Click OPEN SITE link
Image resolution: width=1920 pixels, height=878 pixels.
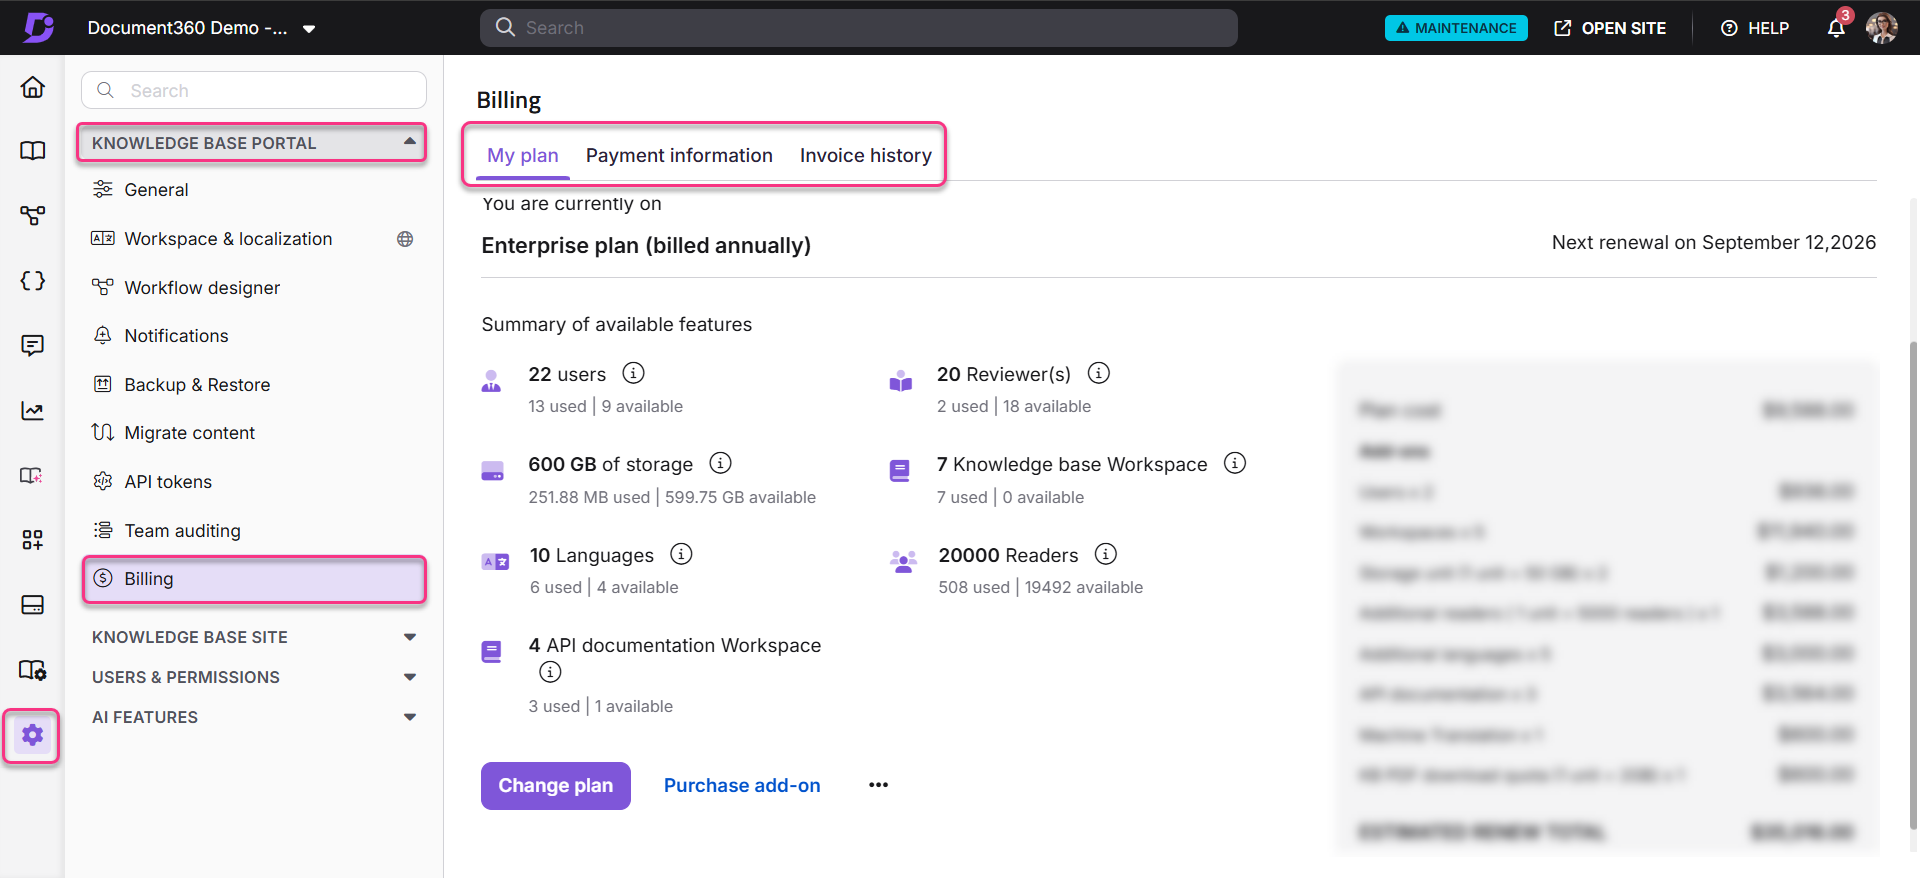1610,28
